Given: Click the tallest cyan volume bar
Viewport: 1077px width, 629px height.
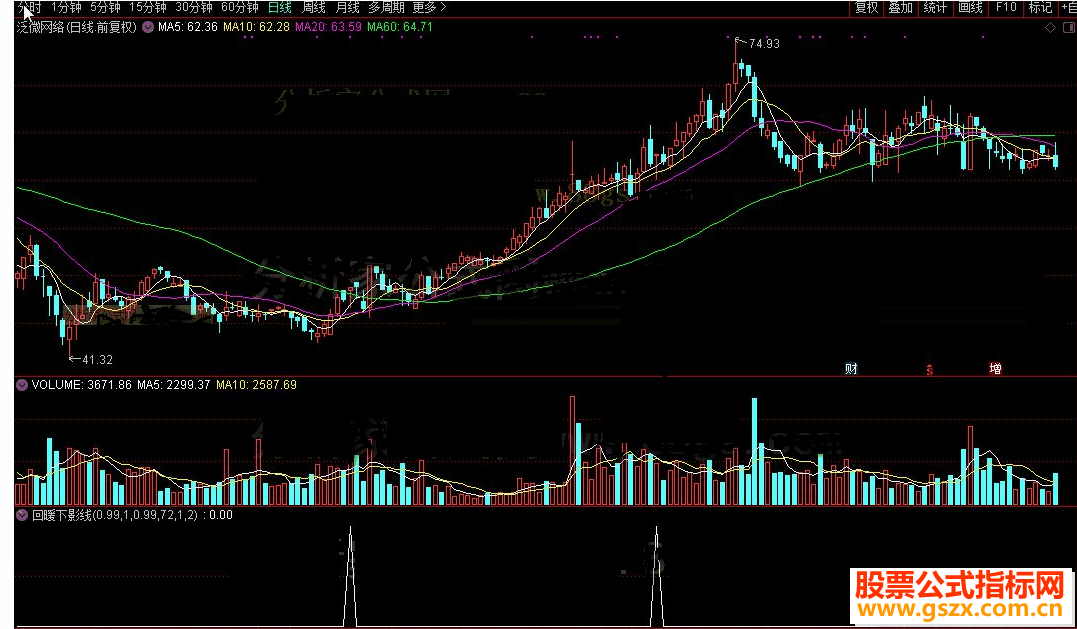Looking at the screenshot, I should pyautogui.click(x=754, y=451).
